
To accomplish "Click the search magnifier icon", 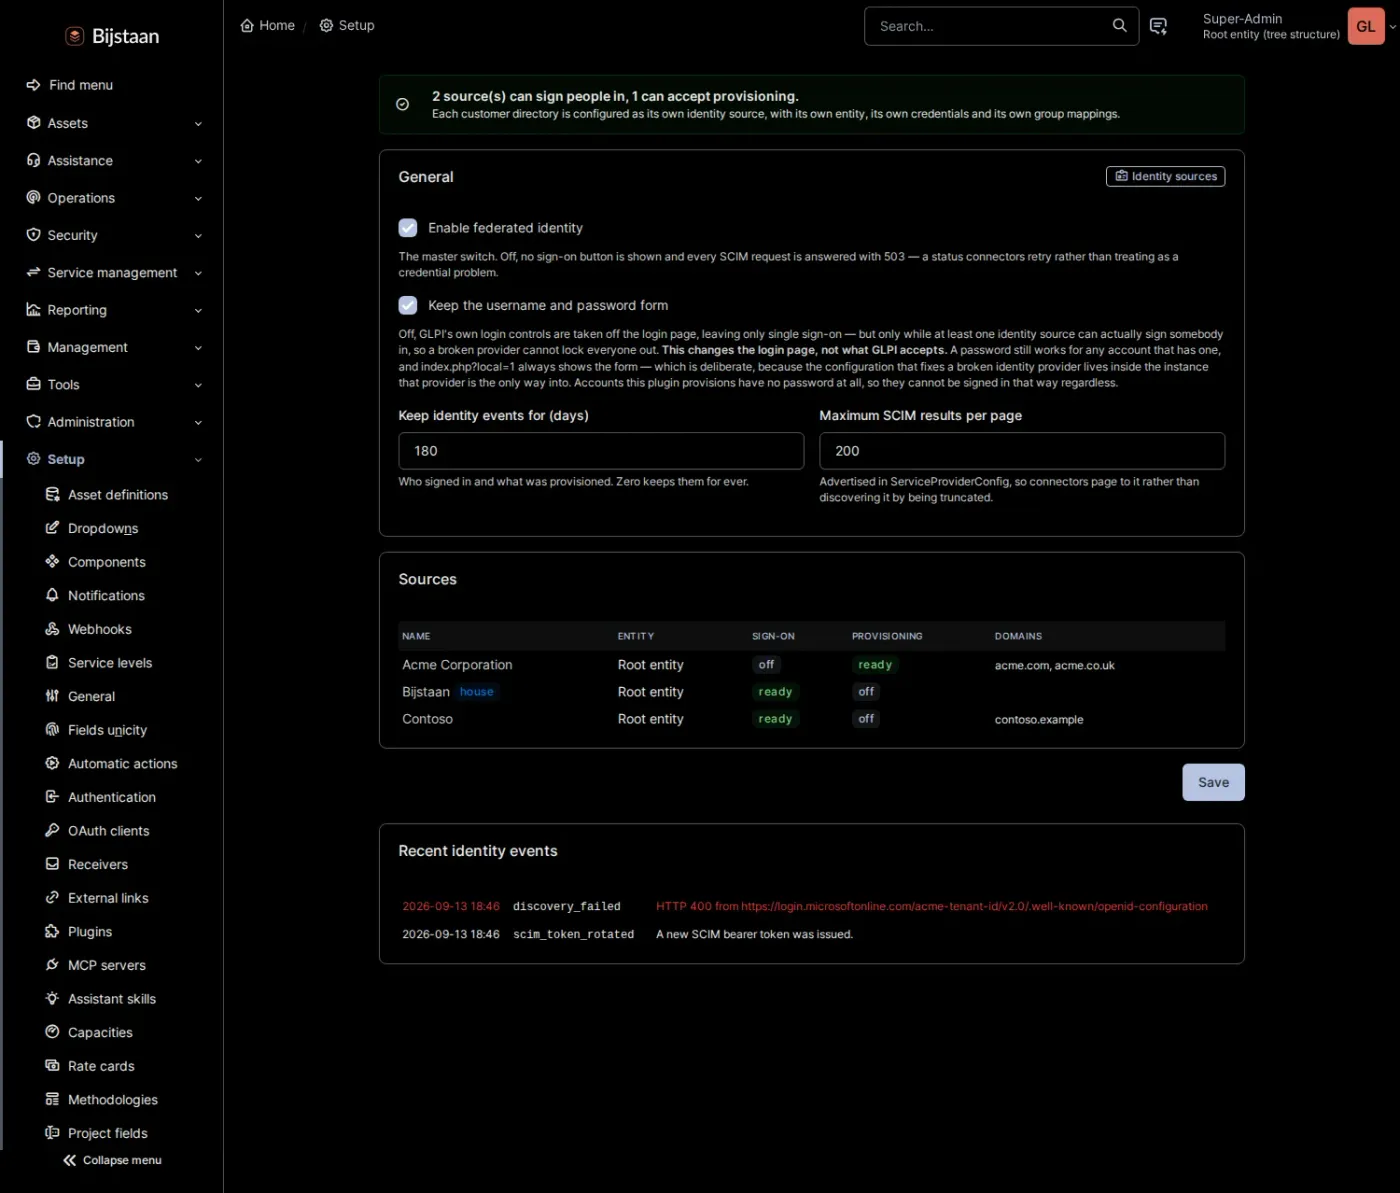I will 1119,26.
